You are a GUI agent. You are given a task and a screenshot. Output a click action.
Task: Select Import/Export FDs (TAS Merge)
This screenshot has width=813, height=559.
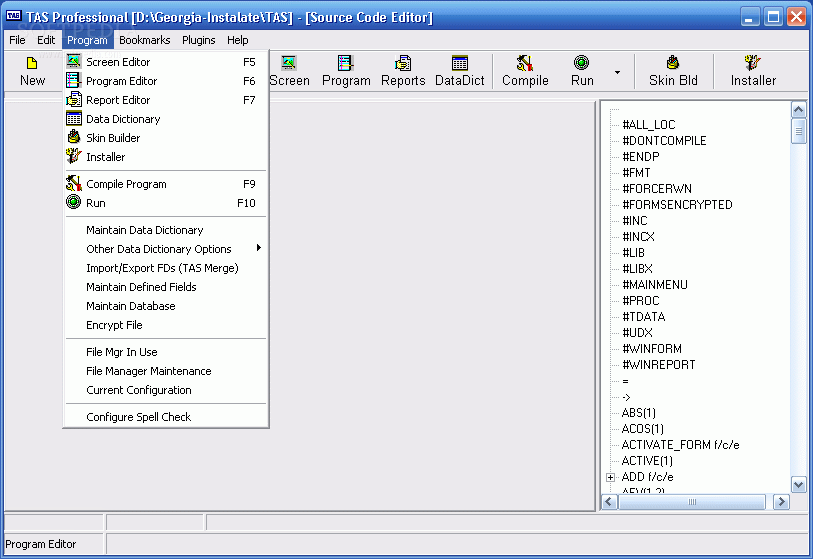coord(166,268)
